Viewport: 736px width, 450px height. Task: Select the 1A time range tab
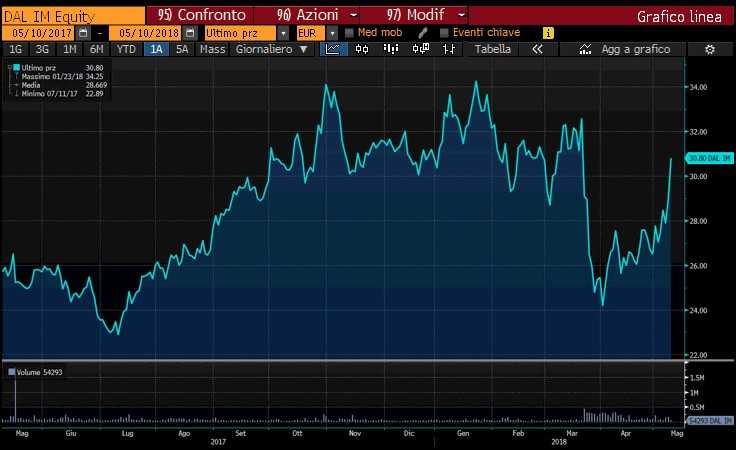pyautogui.click(x=156, y=49)
